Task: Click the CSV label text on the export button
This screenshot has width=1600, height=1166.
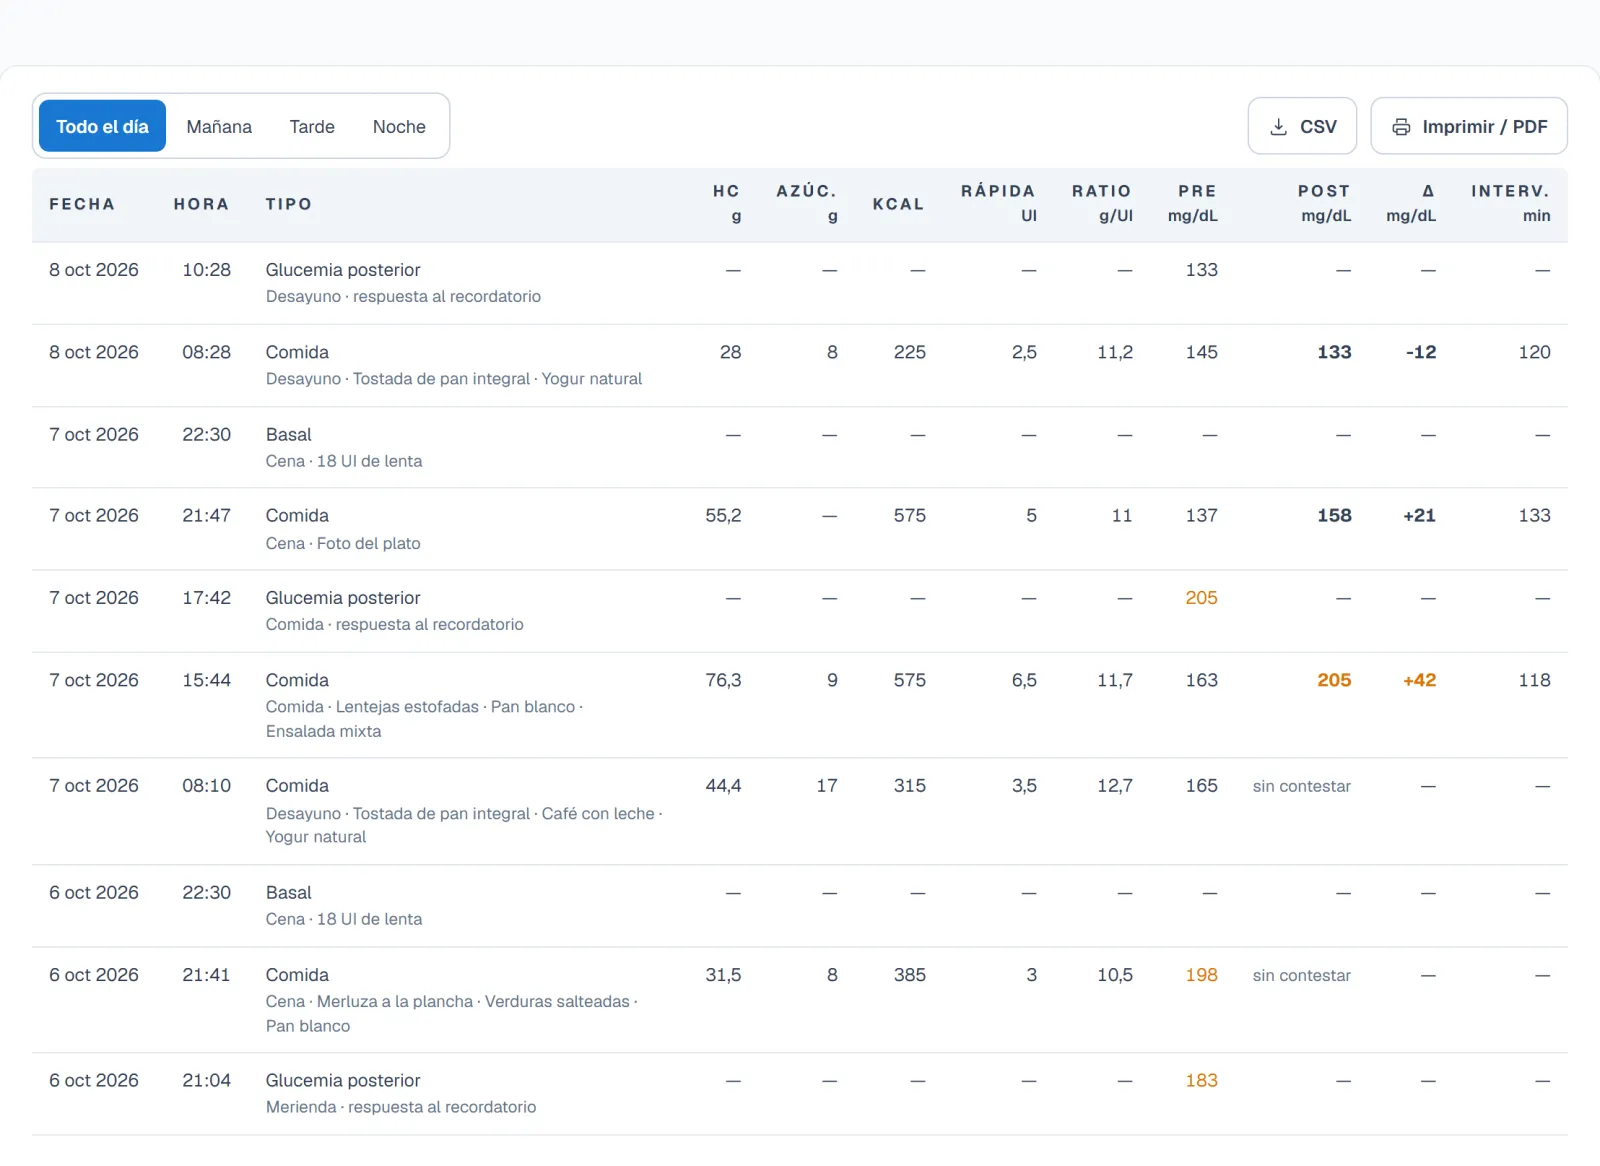Action: coord(1318,127)
